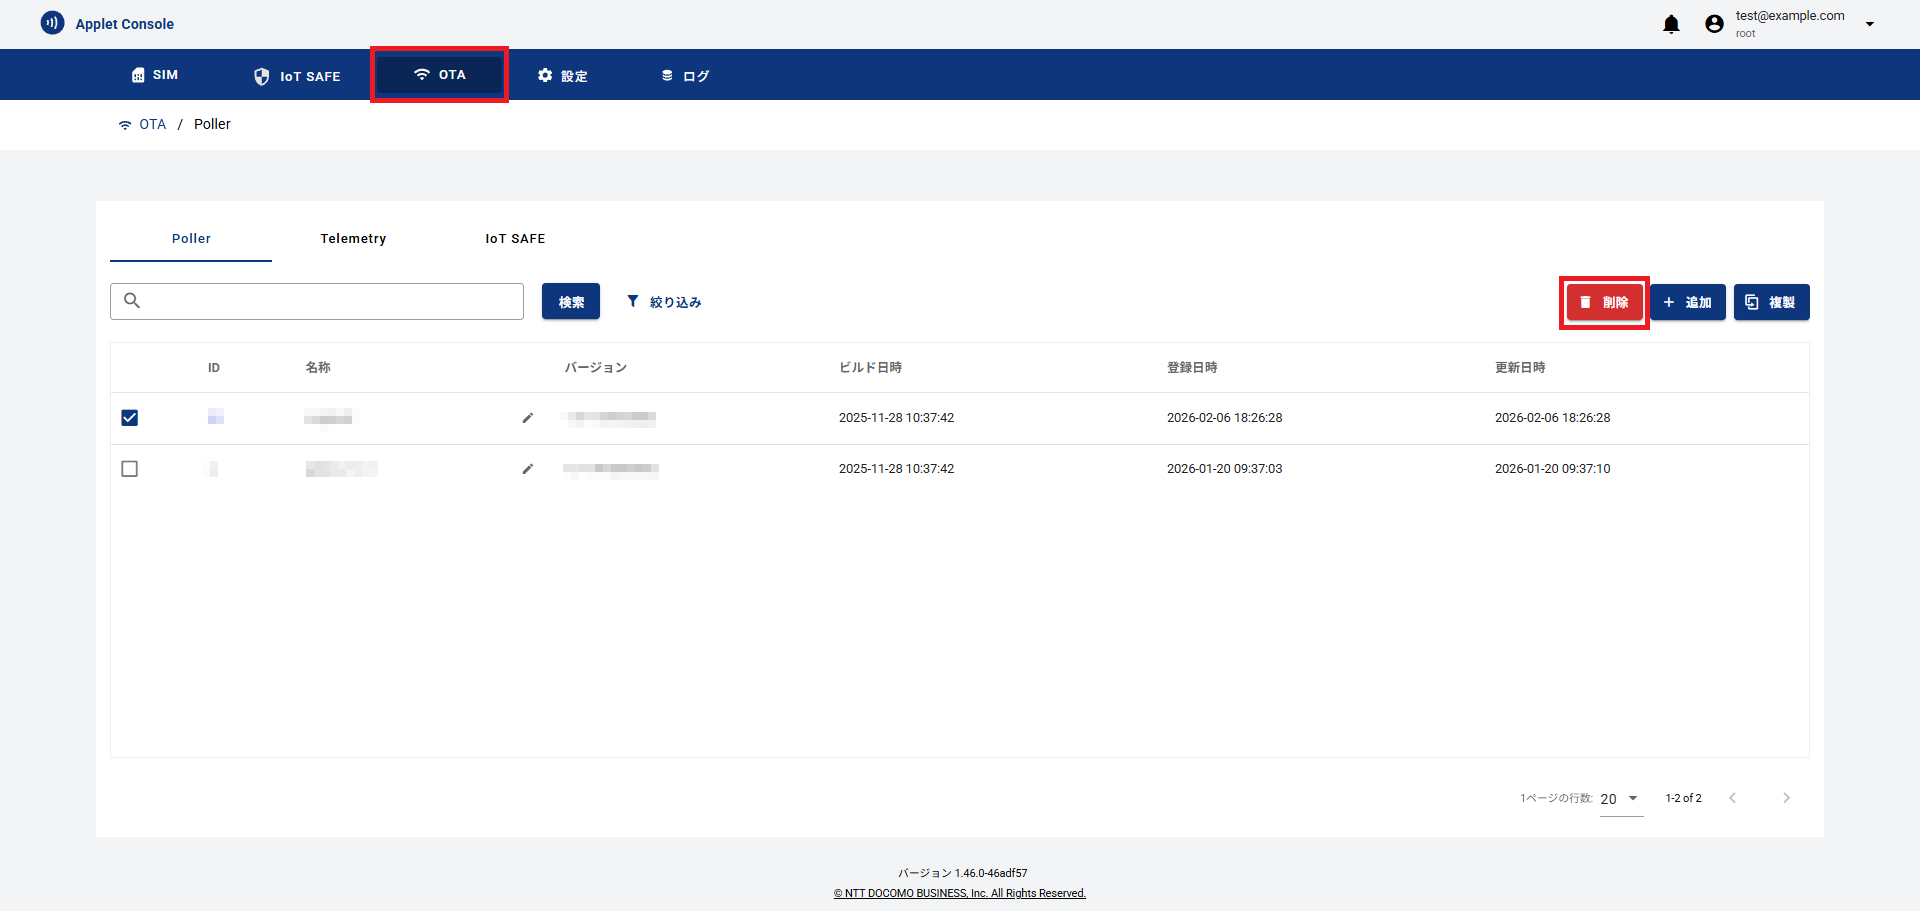This screenshot has height=911, width=1920.
Task: Click the magnifier icon in search field
Action: pos(132,301)
